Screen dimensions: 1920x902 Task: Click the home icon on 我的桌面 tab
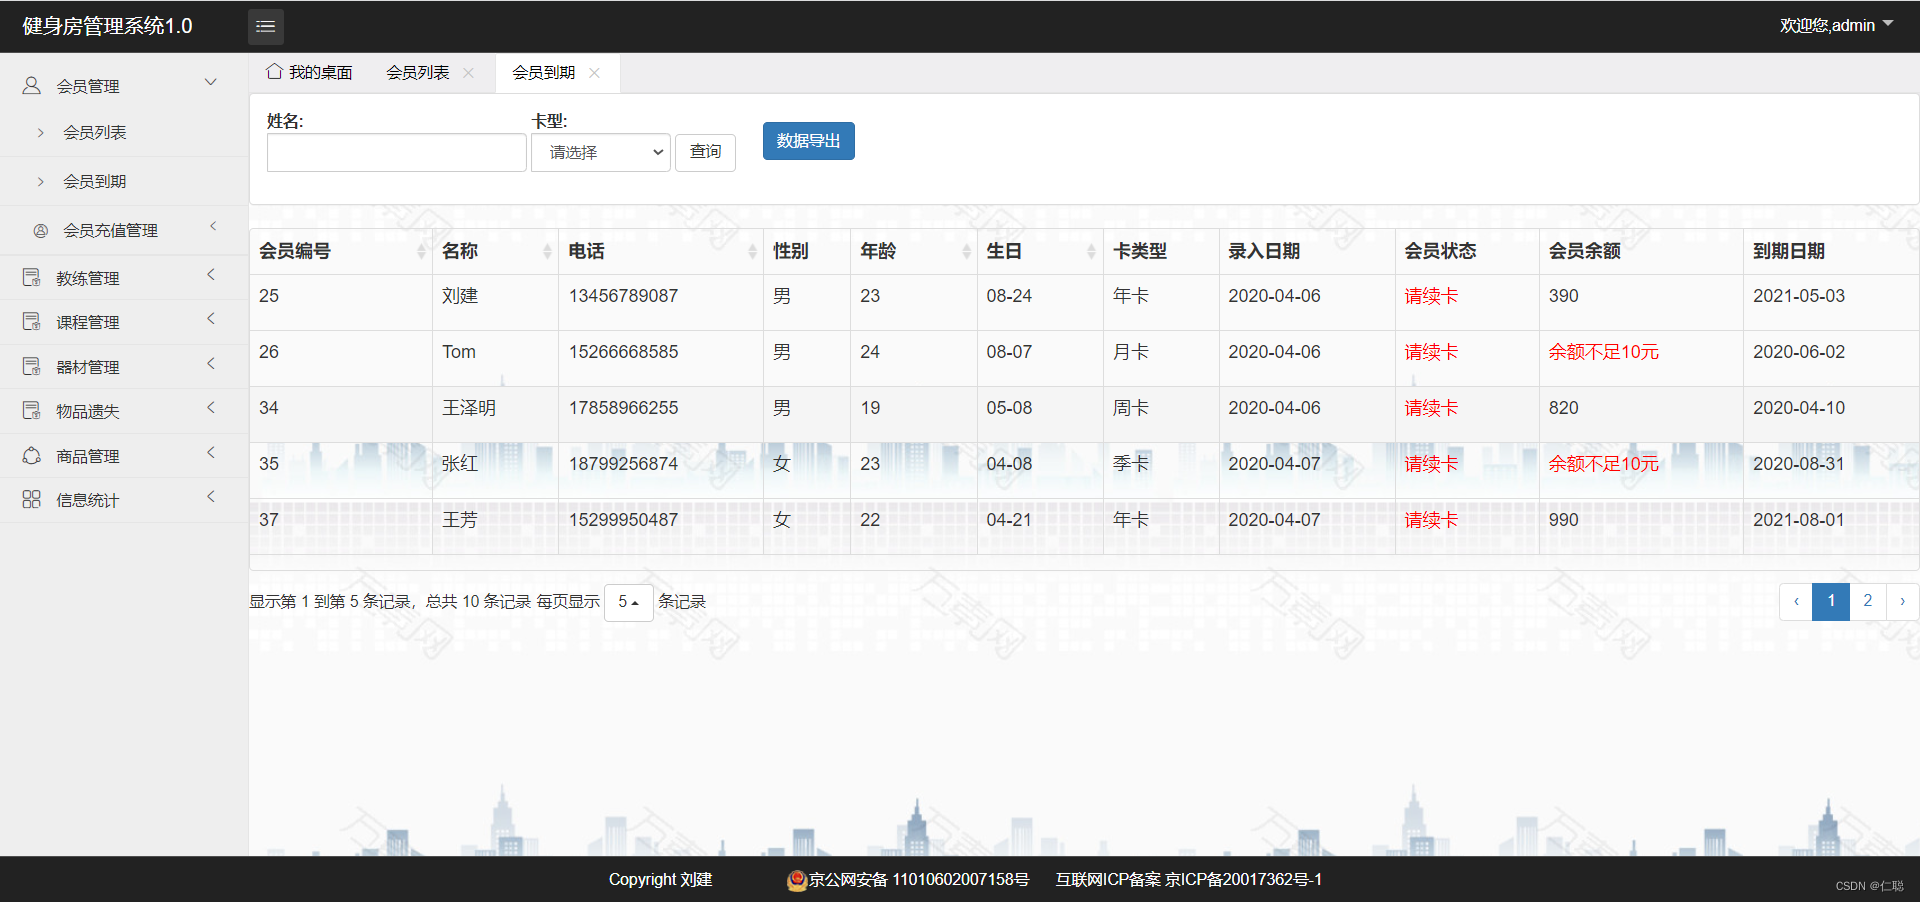point(274,71)
